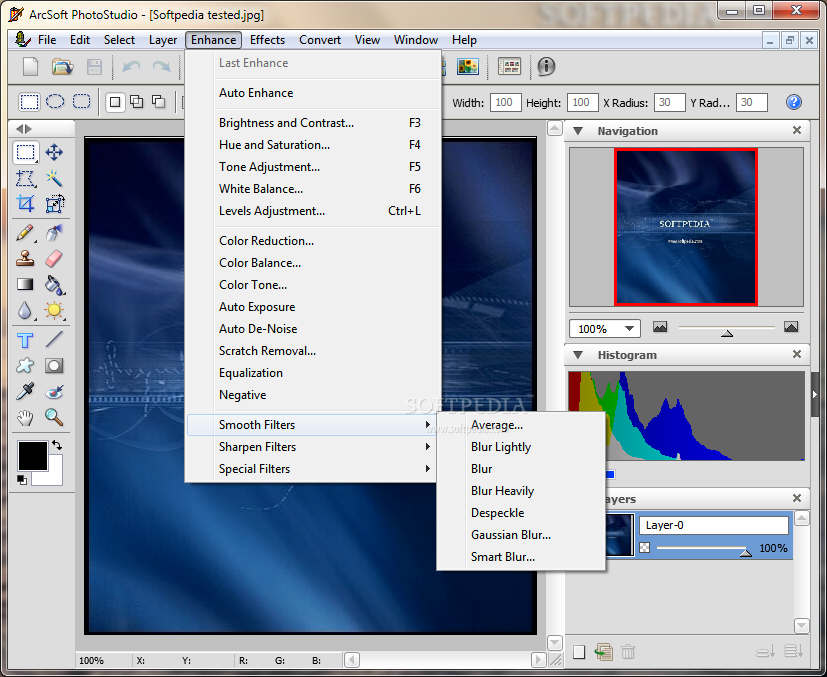827x677 pixels.
Task: Select the Freehand Select tool
Action: point(25,178)
